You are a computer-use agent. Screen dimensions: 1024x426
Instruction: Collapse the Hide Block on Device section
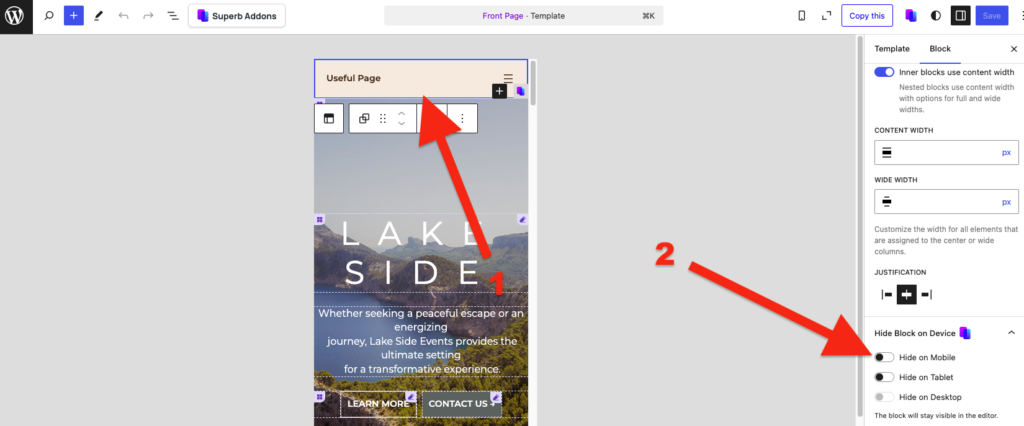1011,333
